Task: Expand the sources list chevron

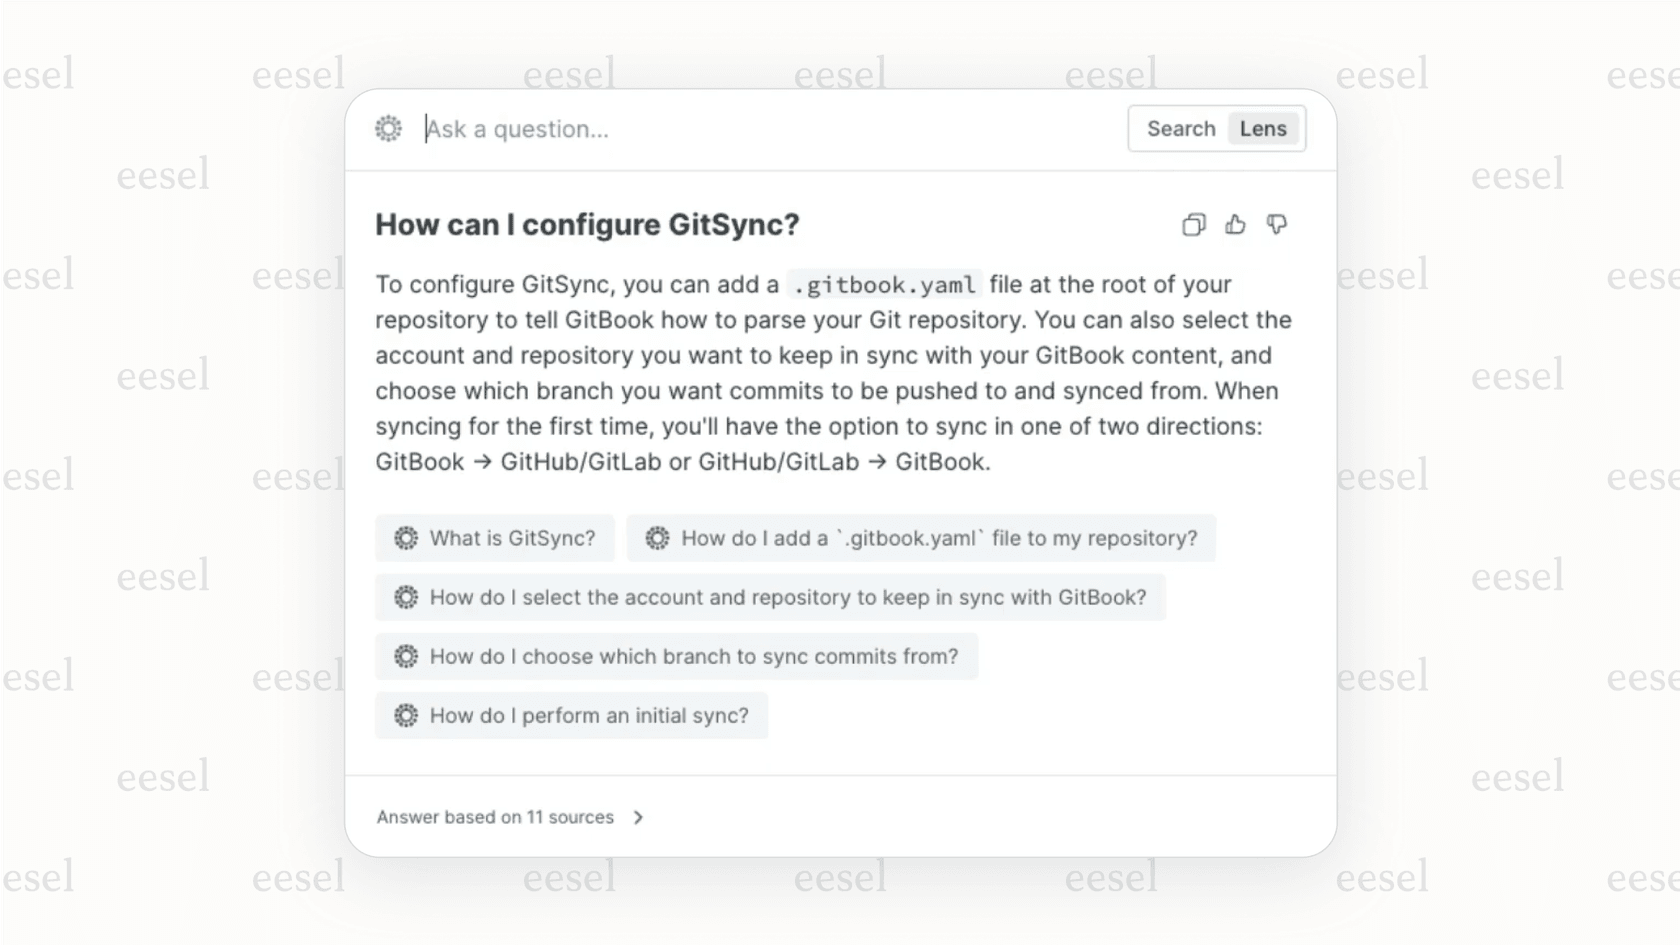Action: [638, 817]
